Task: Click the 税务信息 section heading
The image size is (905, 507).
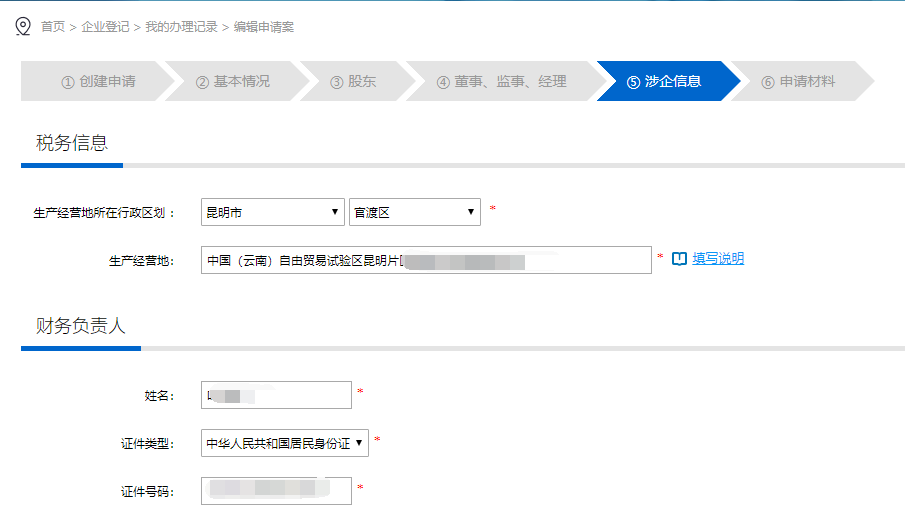Action: (72, 143)
